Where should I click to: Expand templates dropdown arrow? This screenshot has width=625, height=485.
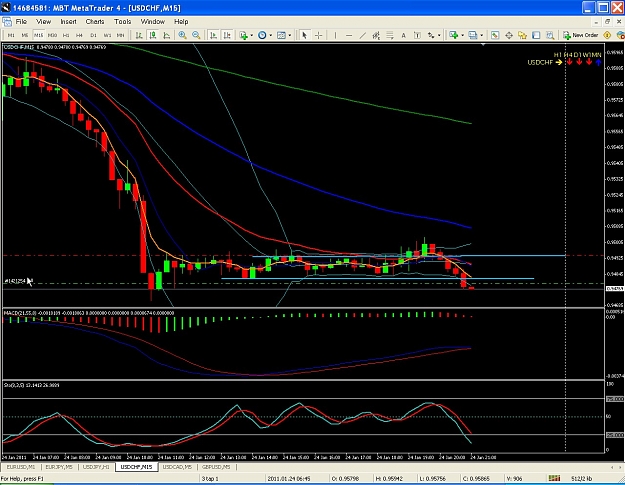290,35
